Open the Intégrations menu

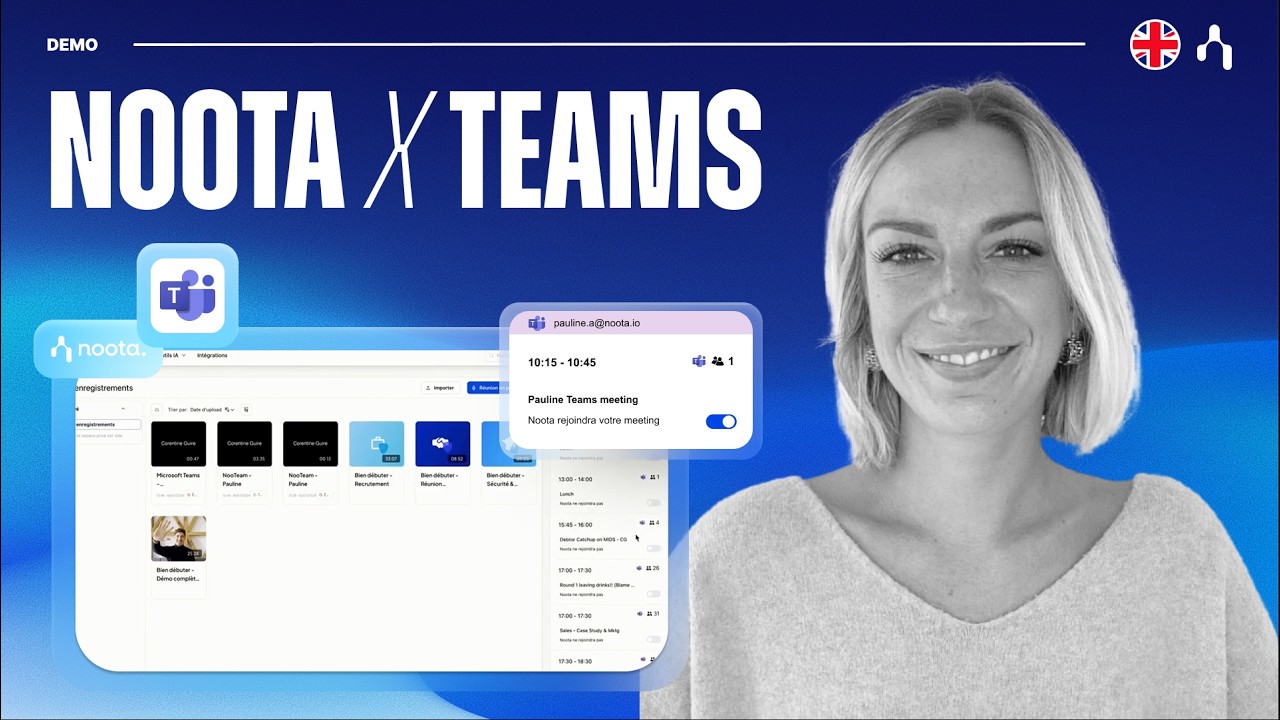tap(212, 355)
